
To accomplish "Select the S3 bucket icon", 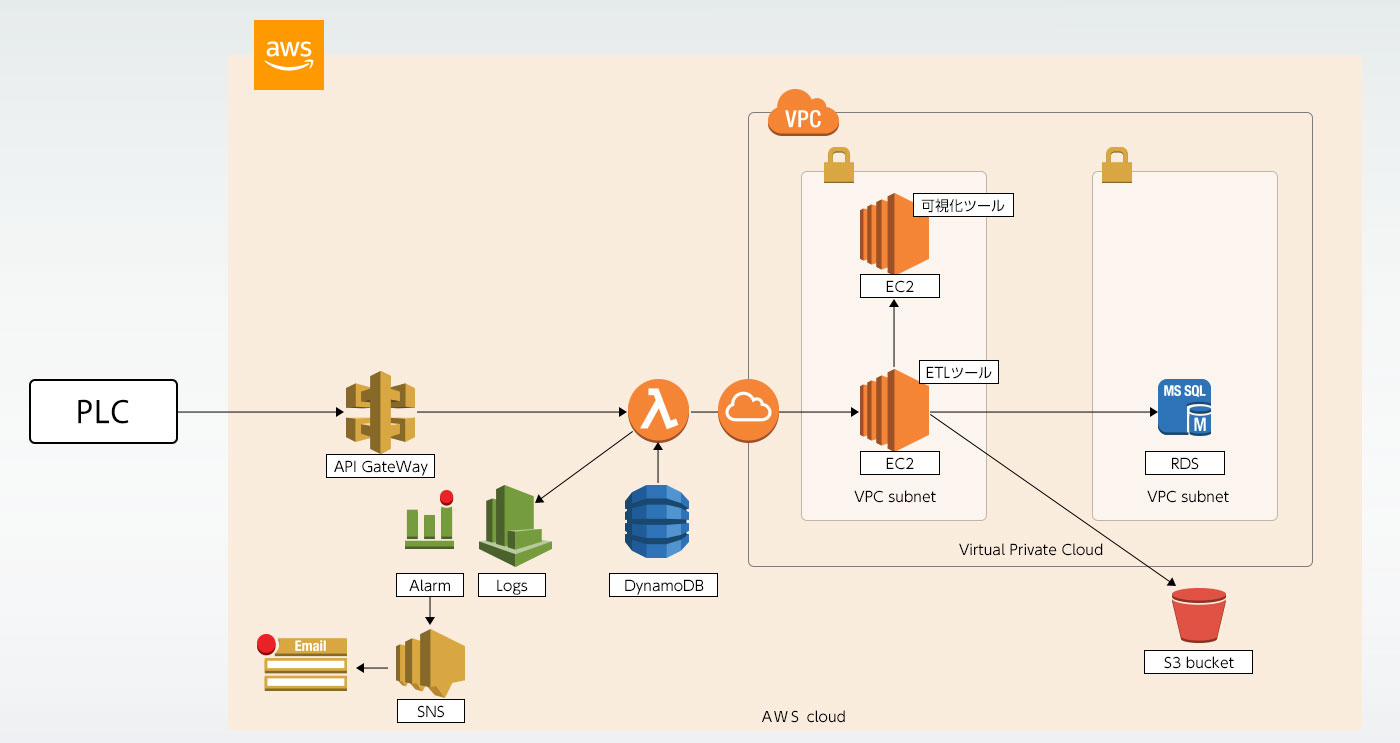I will tap(1198, 615).
